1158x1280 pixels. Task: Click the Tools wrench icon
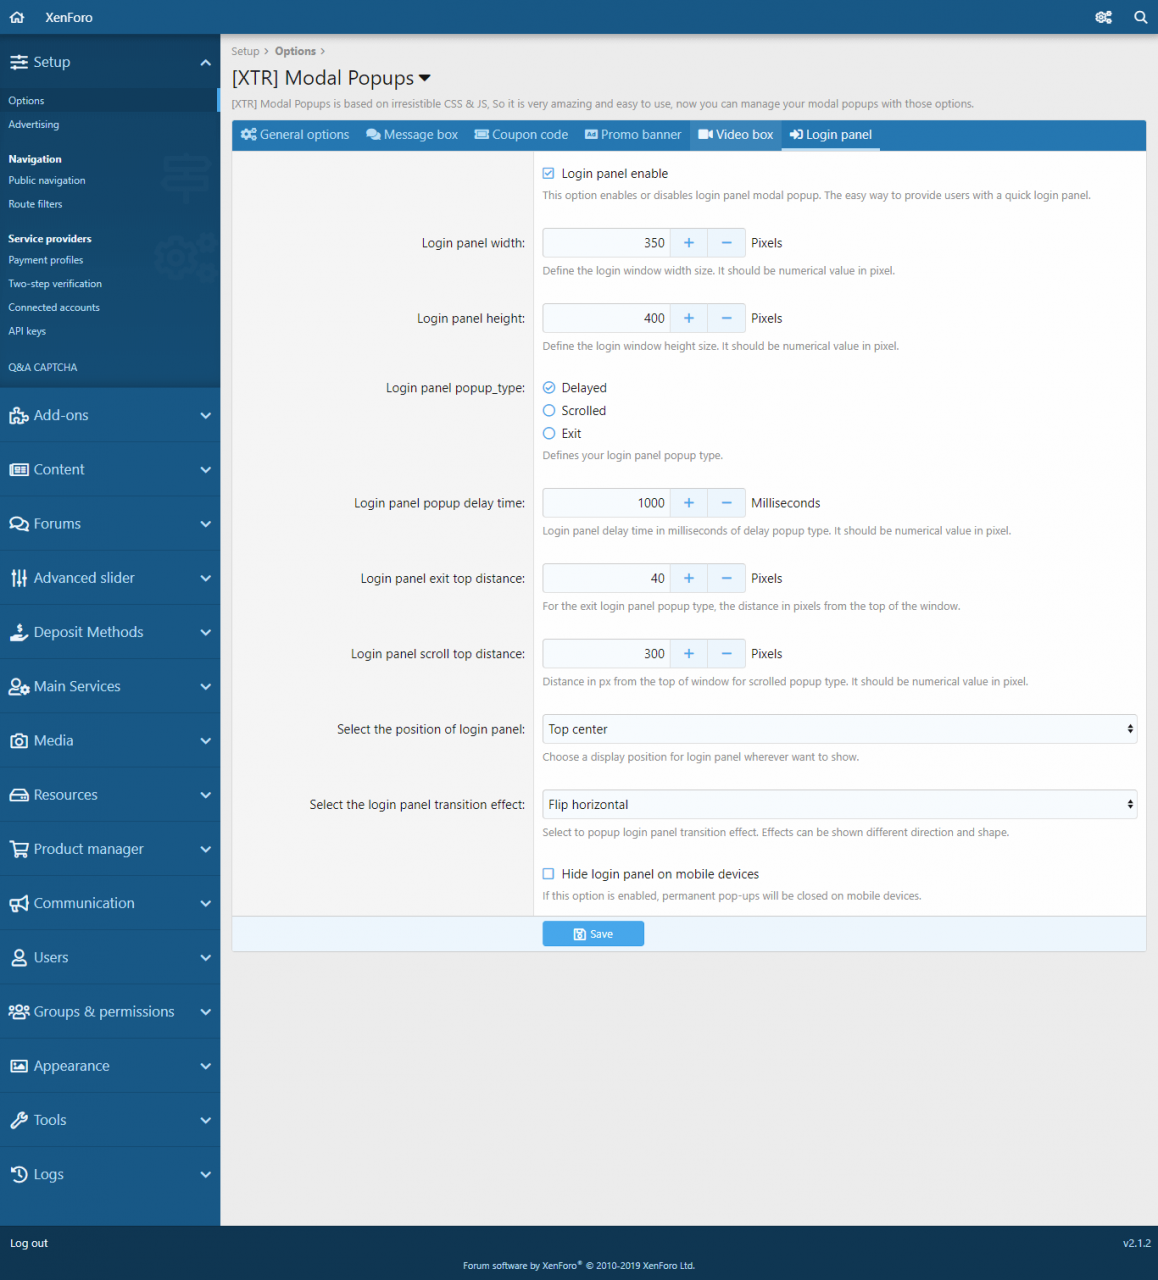point(19,1121)
